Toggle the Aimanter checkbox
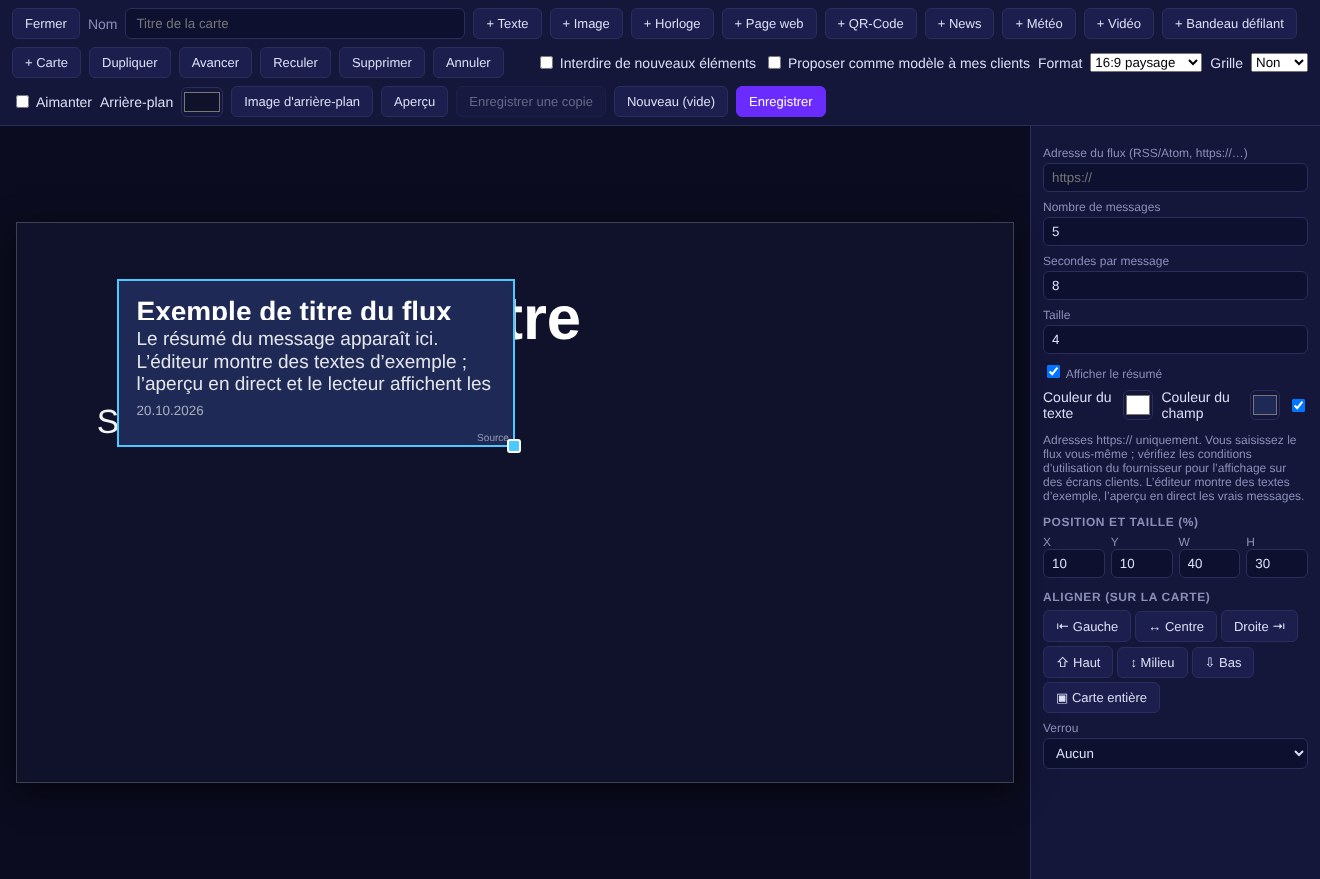The width and height of the screenshot is (1320, 879). click(22, 101)
